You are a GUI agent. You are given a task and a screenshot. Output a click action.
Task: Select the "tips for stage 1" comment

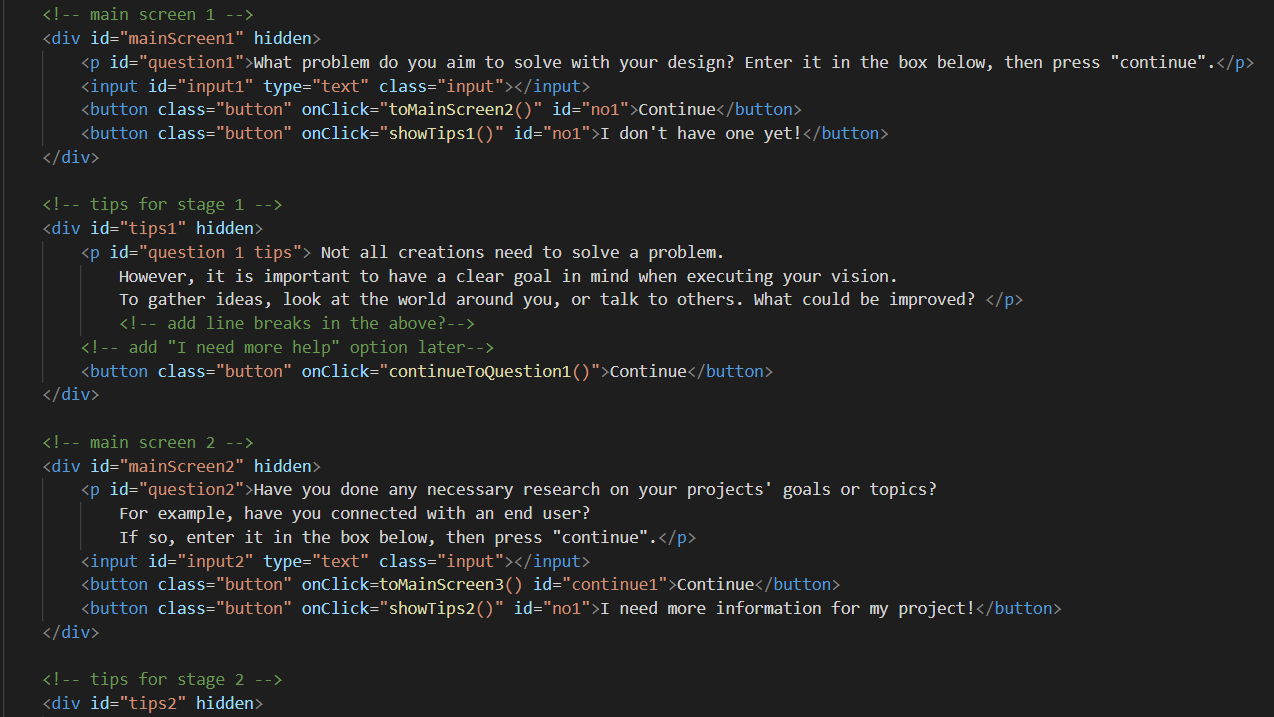tap(162, 205)
